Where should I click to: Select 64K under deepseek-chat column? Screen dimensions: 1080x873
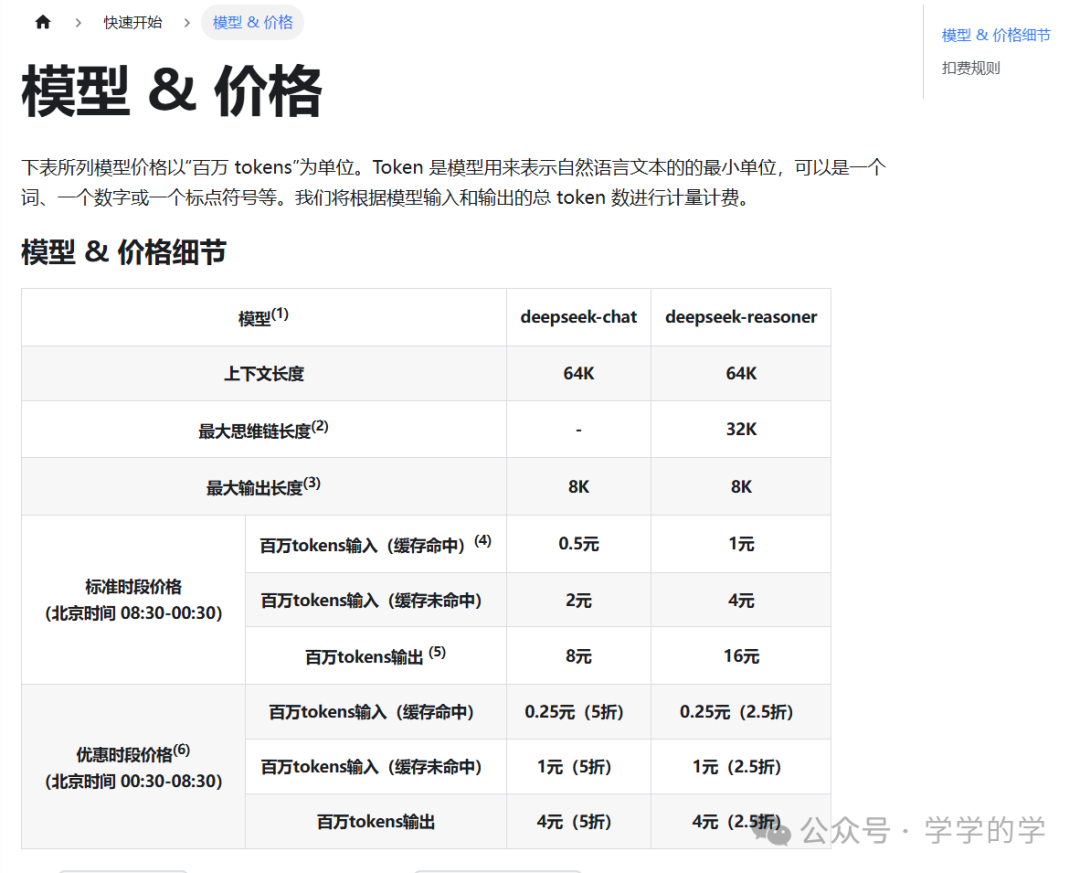[x=579, y=373]
